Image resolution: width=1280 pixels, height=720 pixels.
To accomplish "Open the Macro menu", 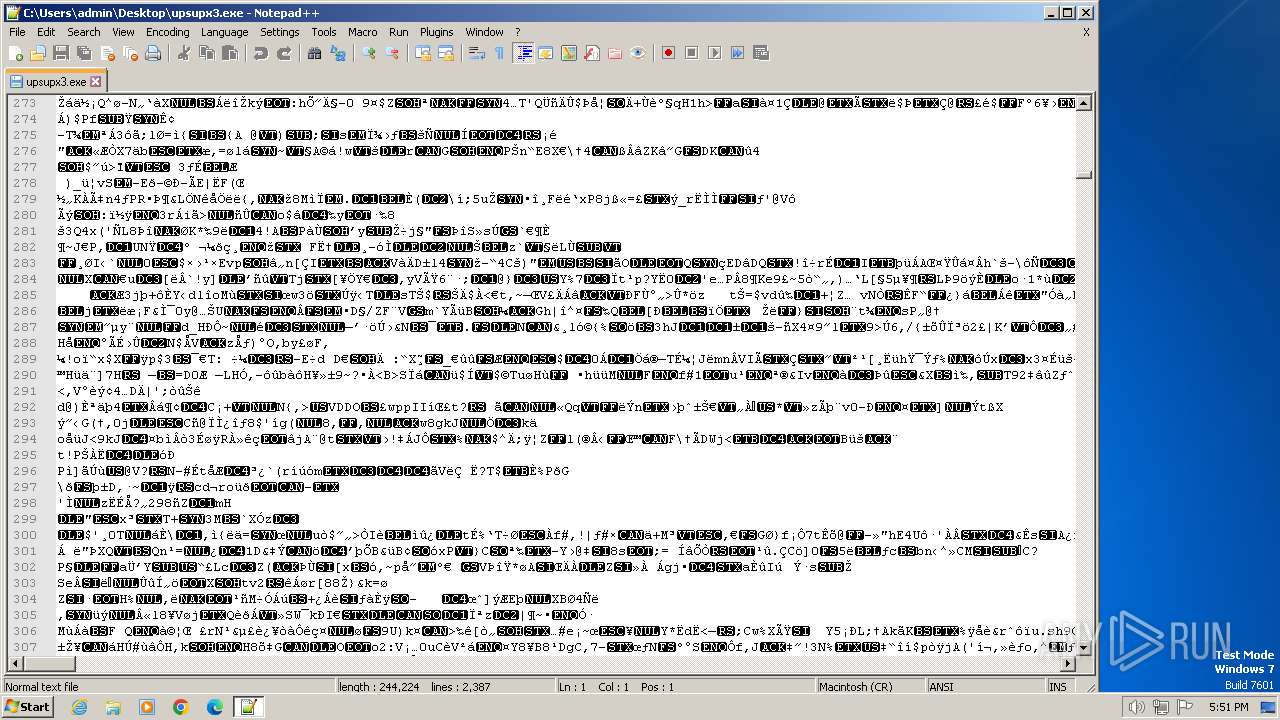I will (362, 32).
